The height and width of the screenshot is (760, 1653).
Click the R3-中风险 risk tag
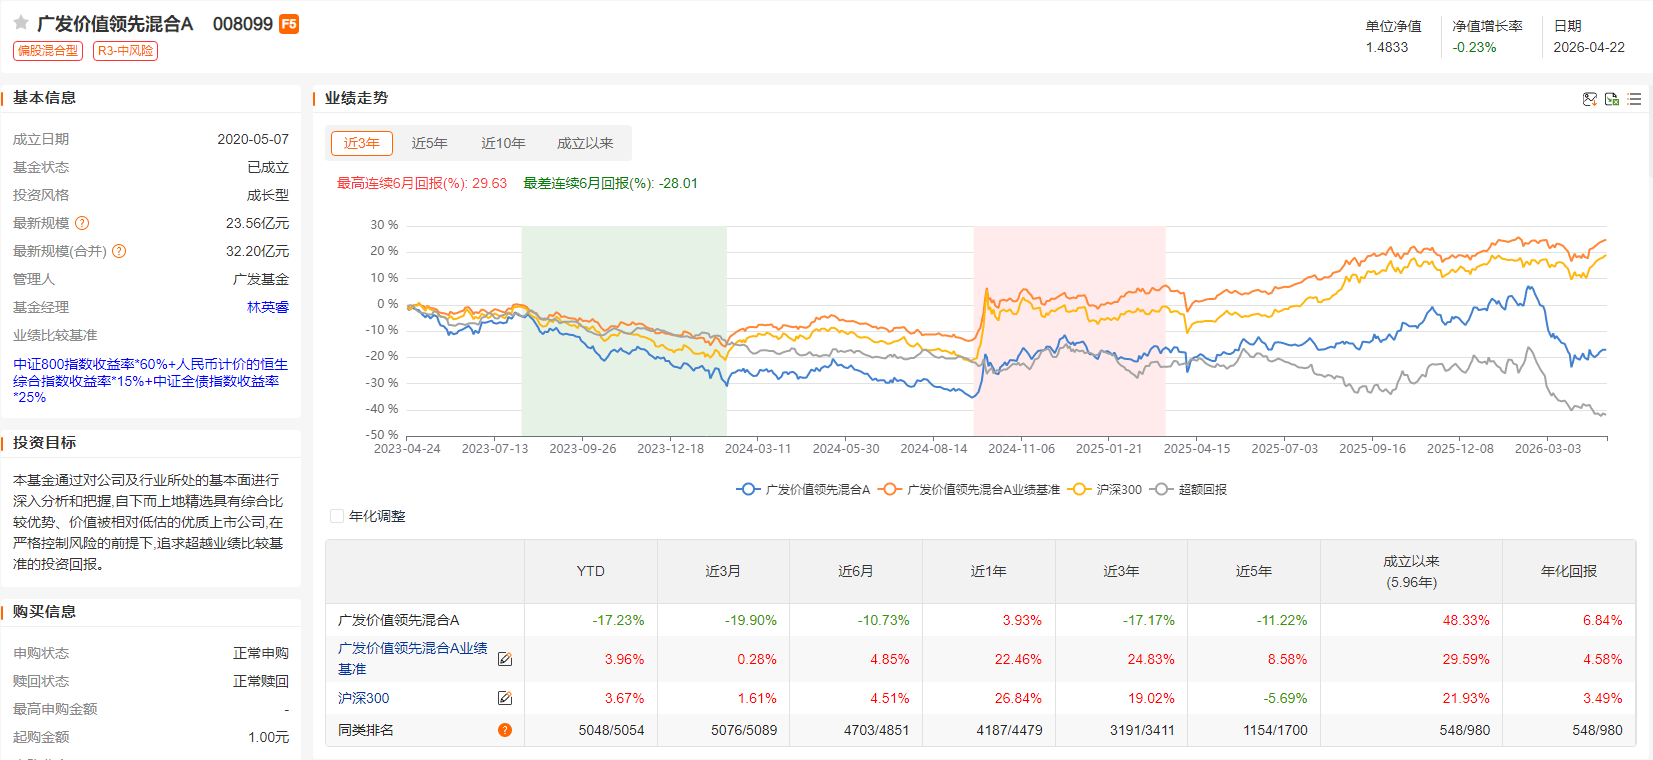(125, 51)
